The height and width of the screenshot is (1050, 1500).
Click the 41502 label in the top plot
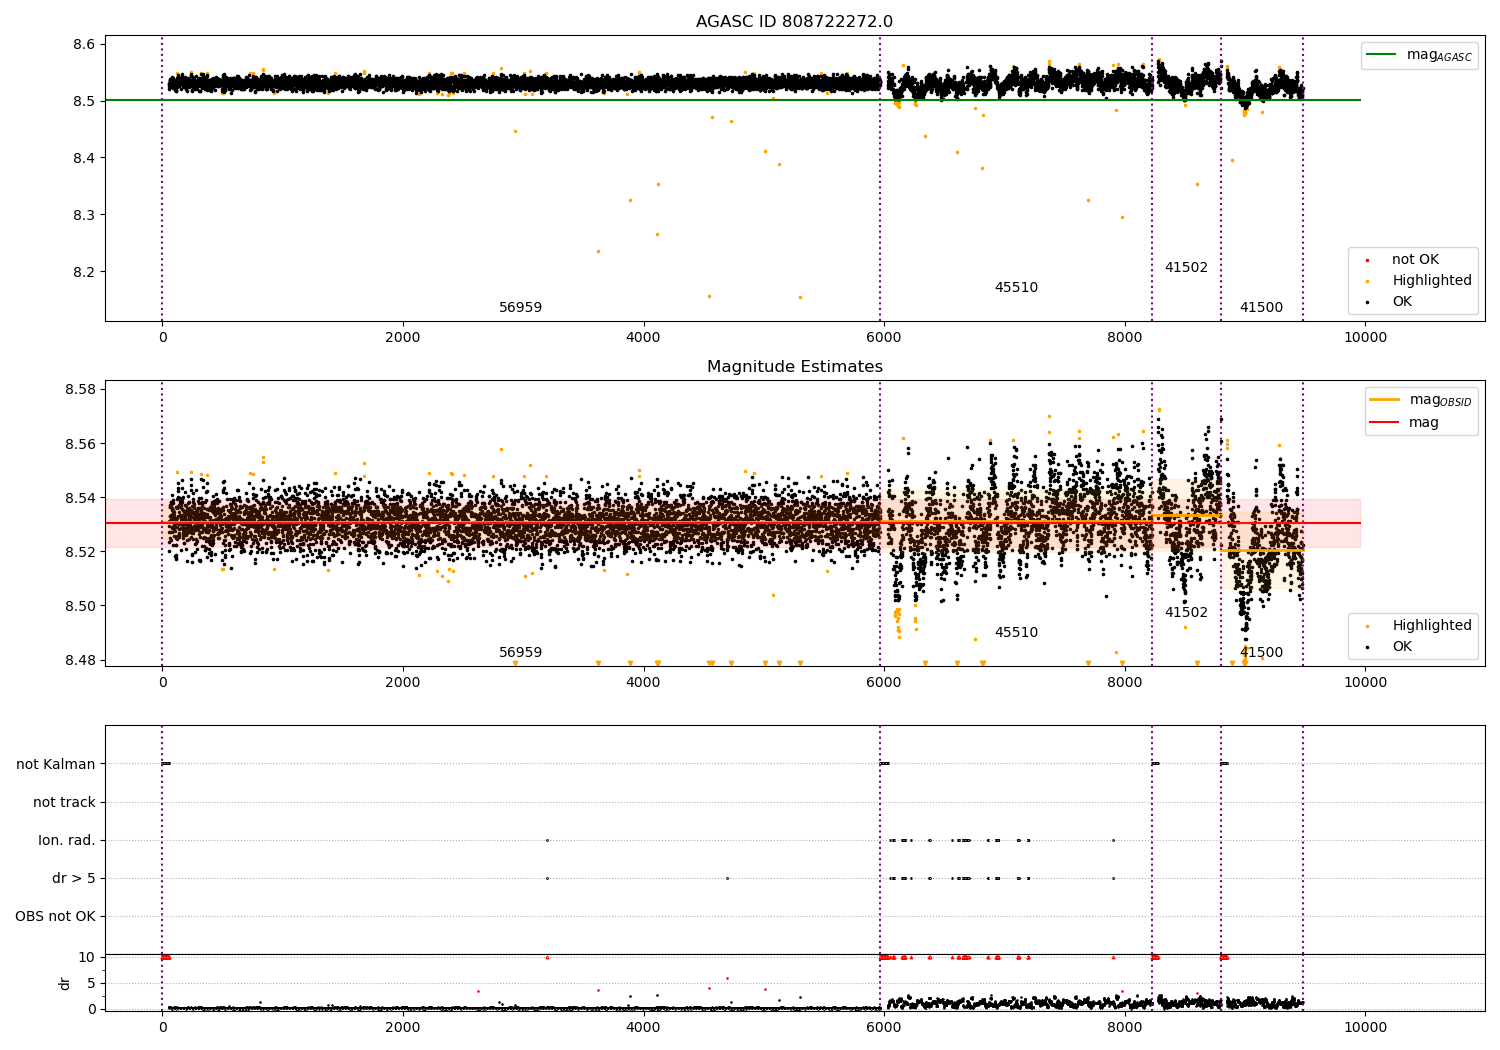click(1186, 268)
